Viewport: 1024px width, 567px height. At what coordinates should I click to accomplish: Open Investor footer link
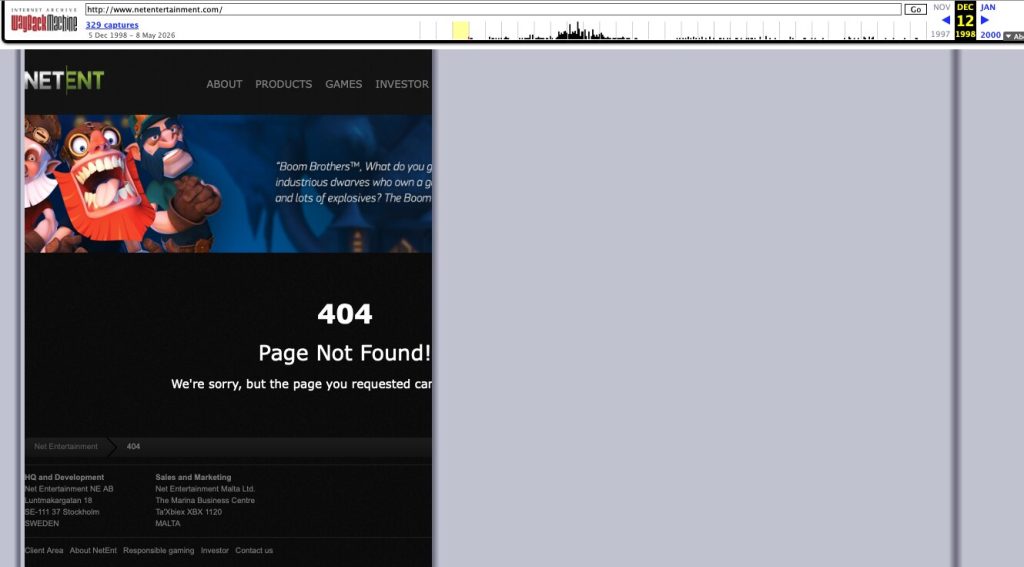pyautogui.click(x=215, y=551)
